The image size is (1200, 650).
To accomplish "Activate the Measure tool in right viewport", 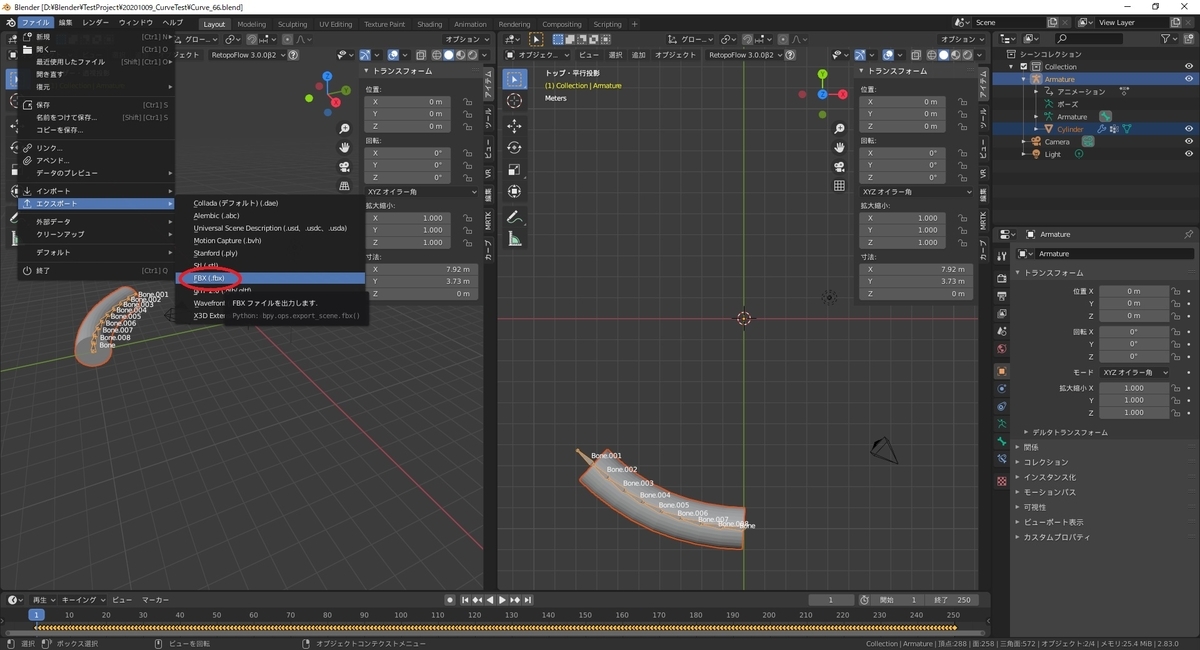I will pyautogui.click(x=515, y=238).
